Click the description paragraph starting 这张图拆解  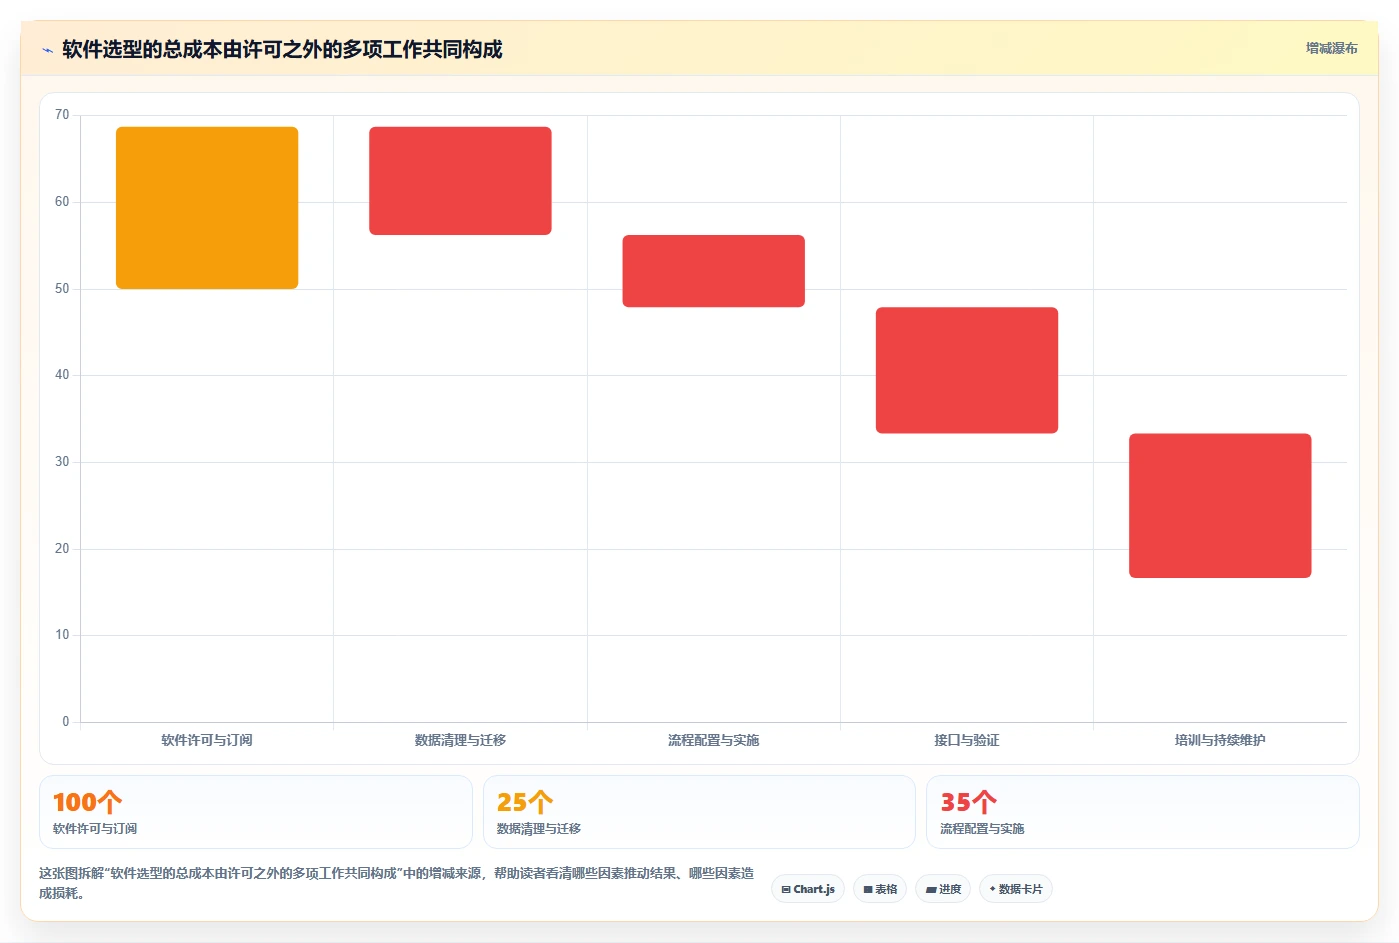(397, 883)
